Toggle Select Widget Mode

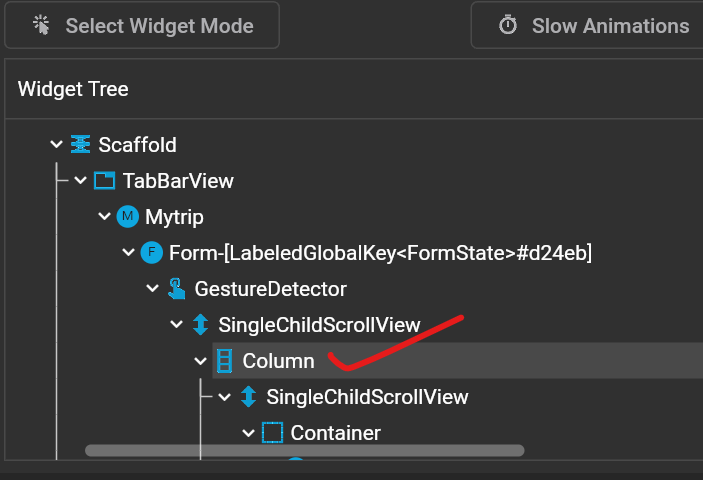(142, 26)
